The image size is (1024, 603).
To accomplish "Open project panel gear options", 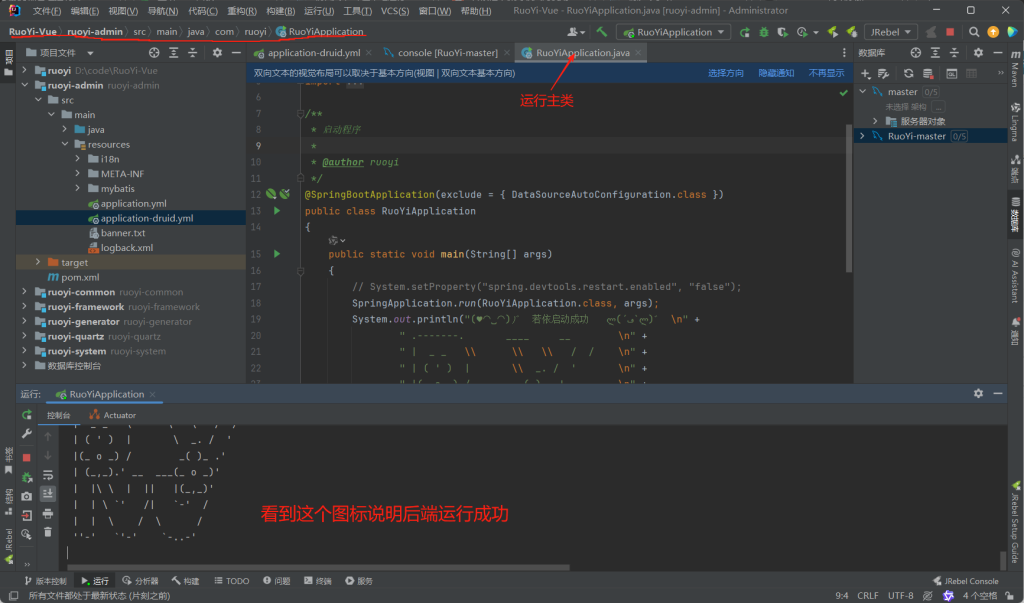I will pos(217,53).
